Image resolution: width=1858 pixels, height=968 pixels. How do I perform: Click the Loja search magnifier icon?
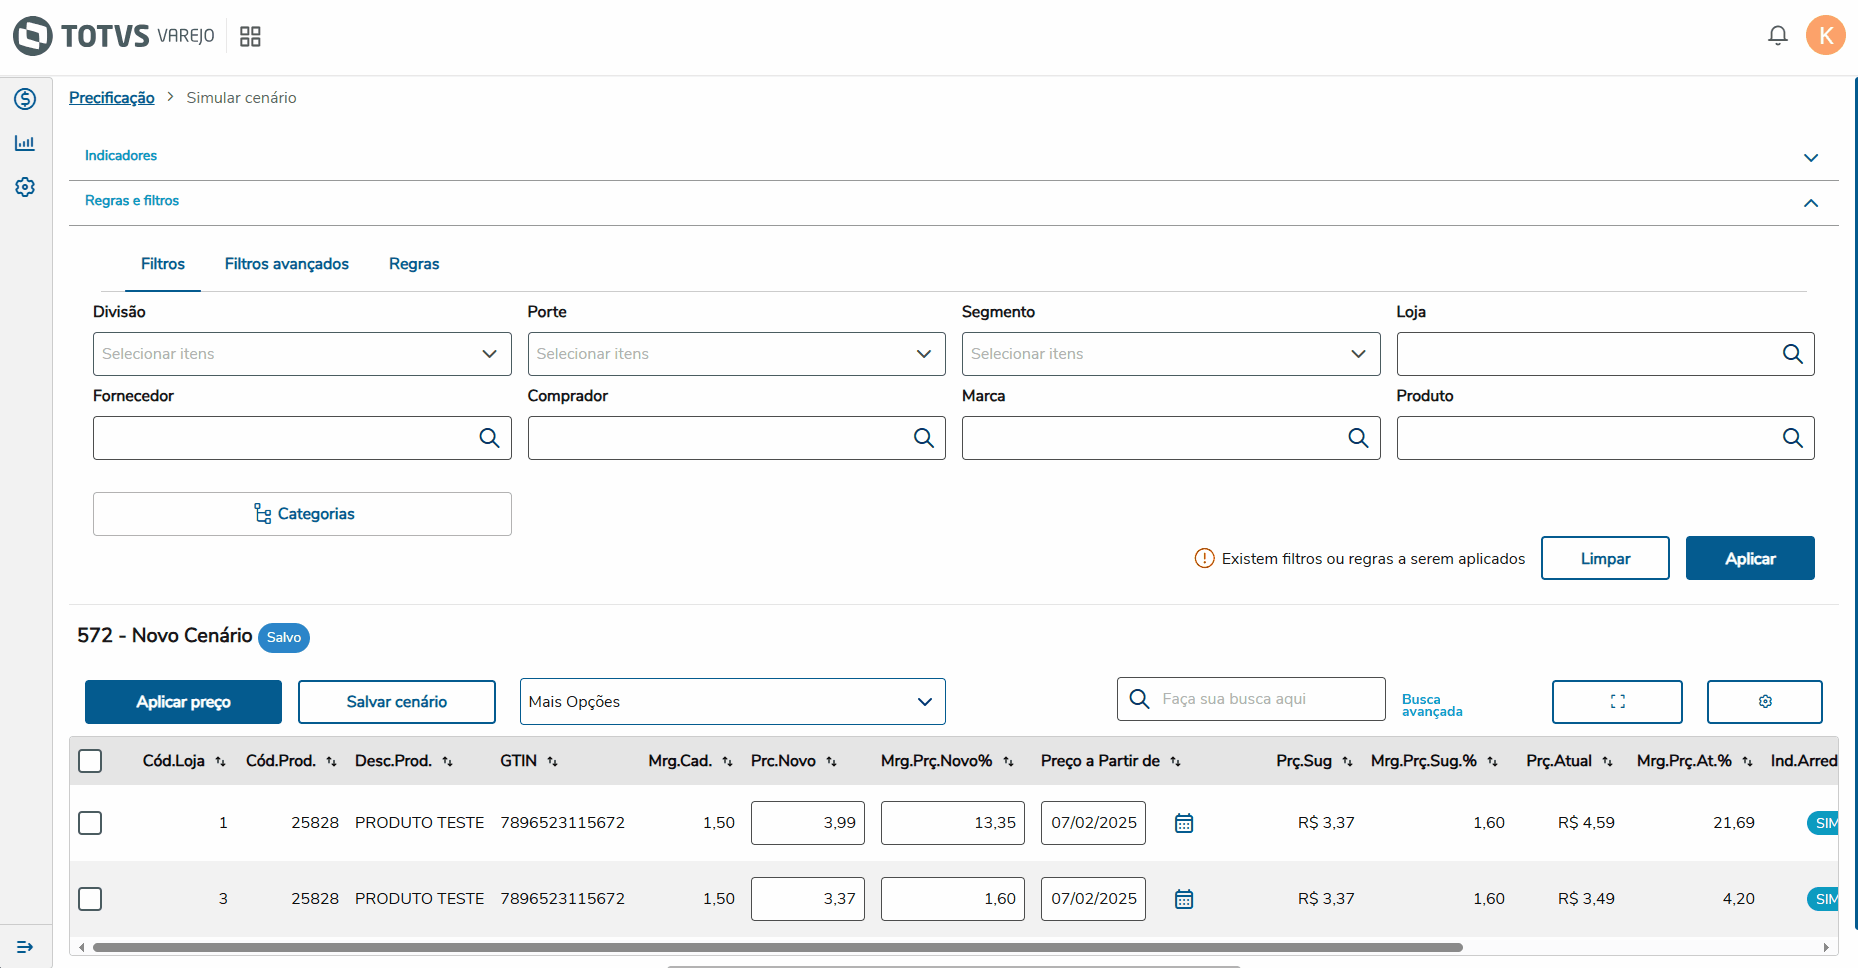tap(1792, 354)
